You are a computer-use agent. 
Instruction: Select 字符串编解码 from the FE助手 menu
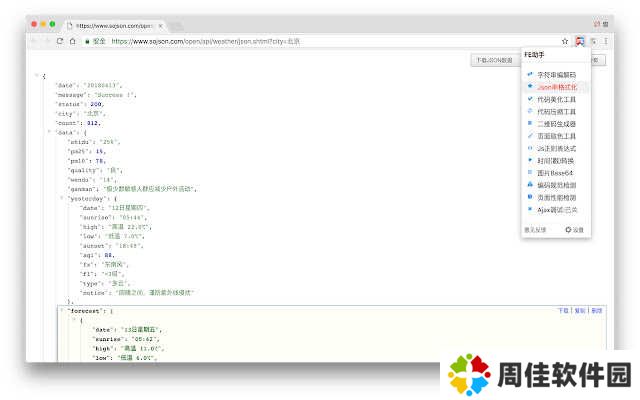[x=557, y=74]
